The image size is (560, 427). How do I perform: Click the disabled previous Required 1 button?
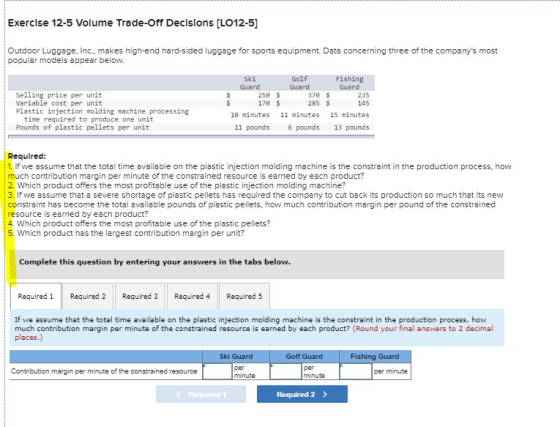pos(201,394)
